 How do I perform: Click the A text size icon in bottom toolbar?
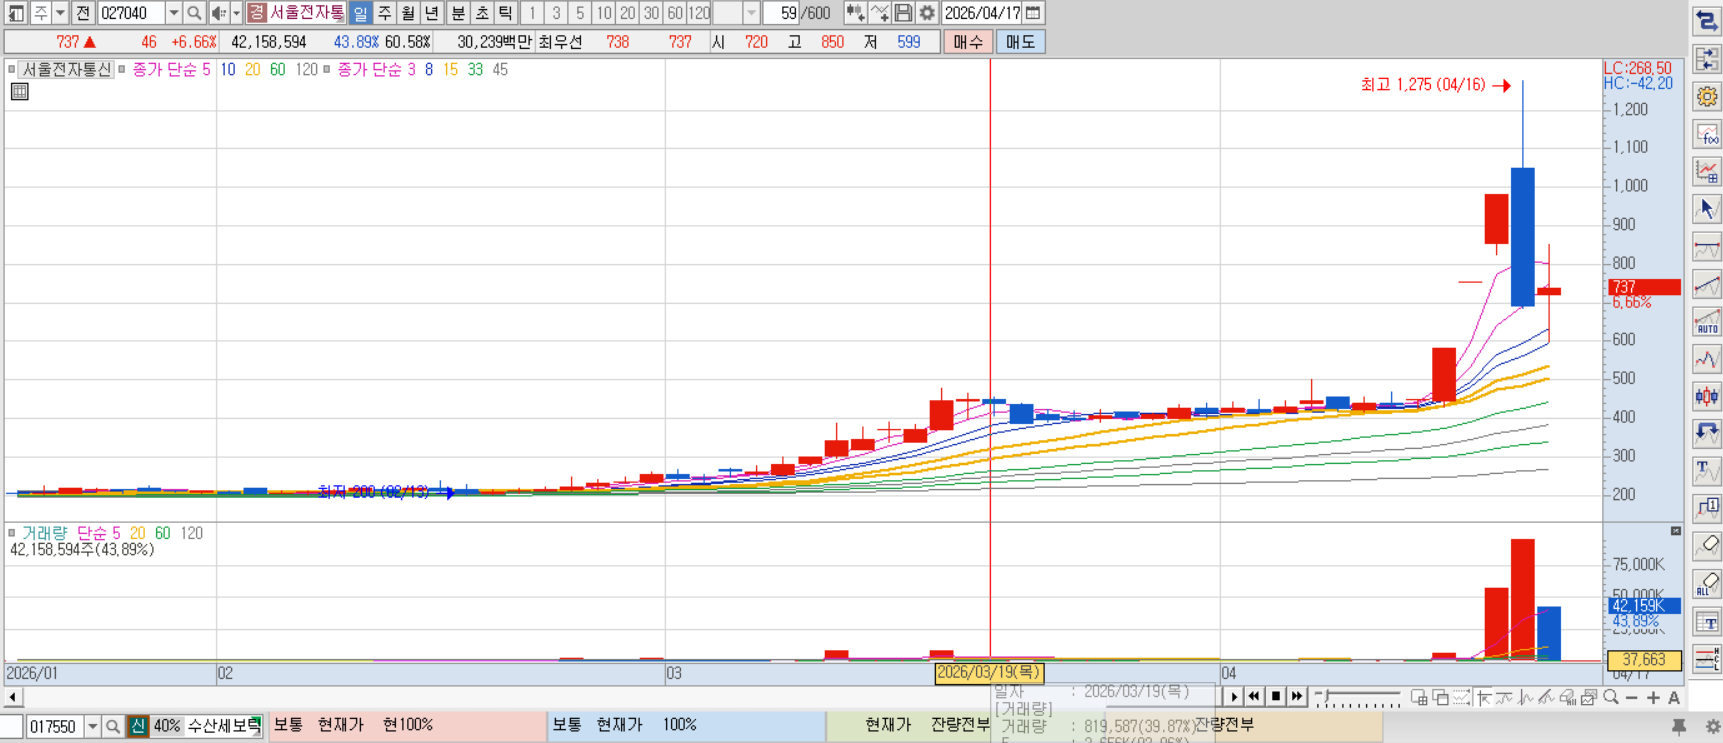click(1674, 697)
